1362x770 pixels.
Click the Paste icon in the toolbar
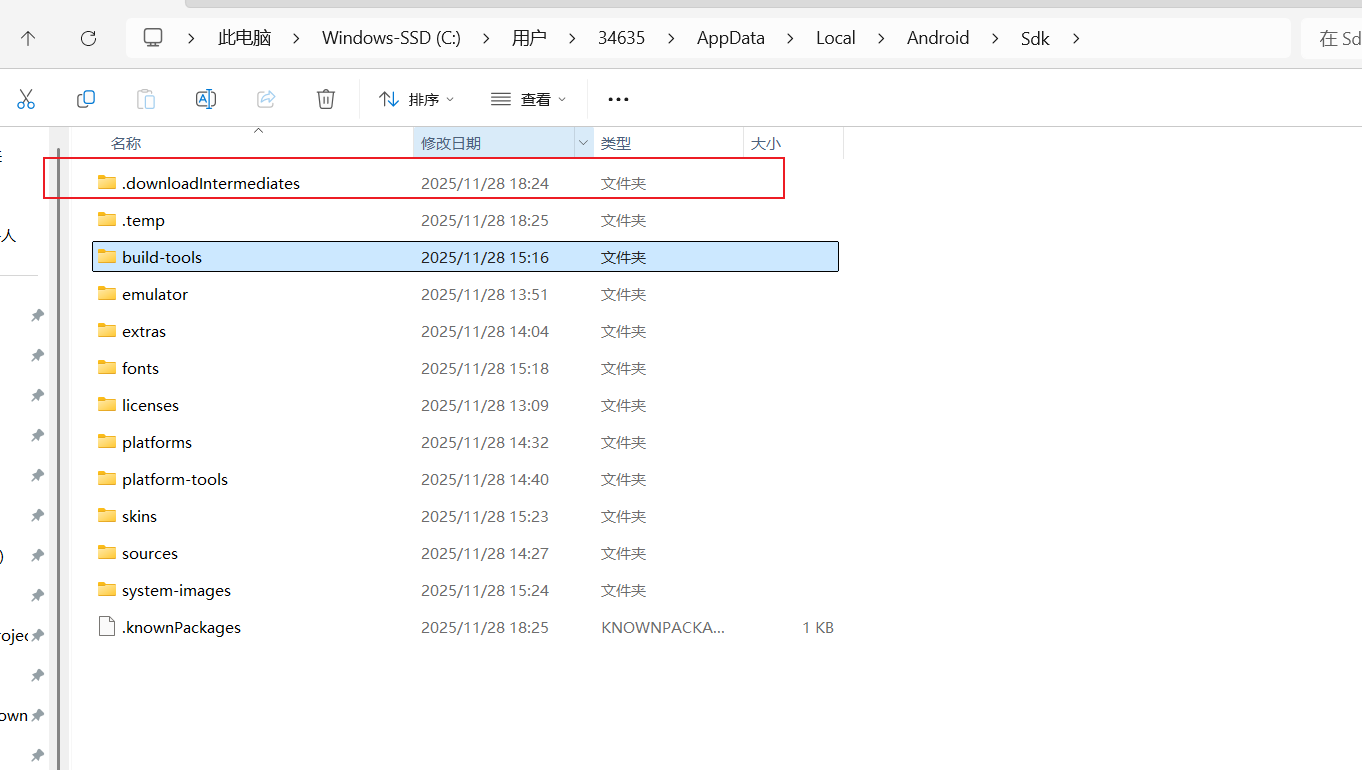(145, 99)
